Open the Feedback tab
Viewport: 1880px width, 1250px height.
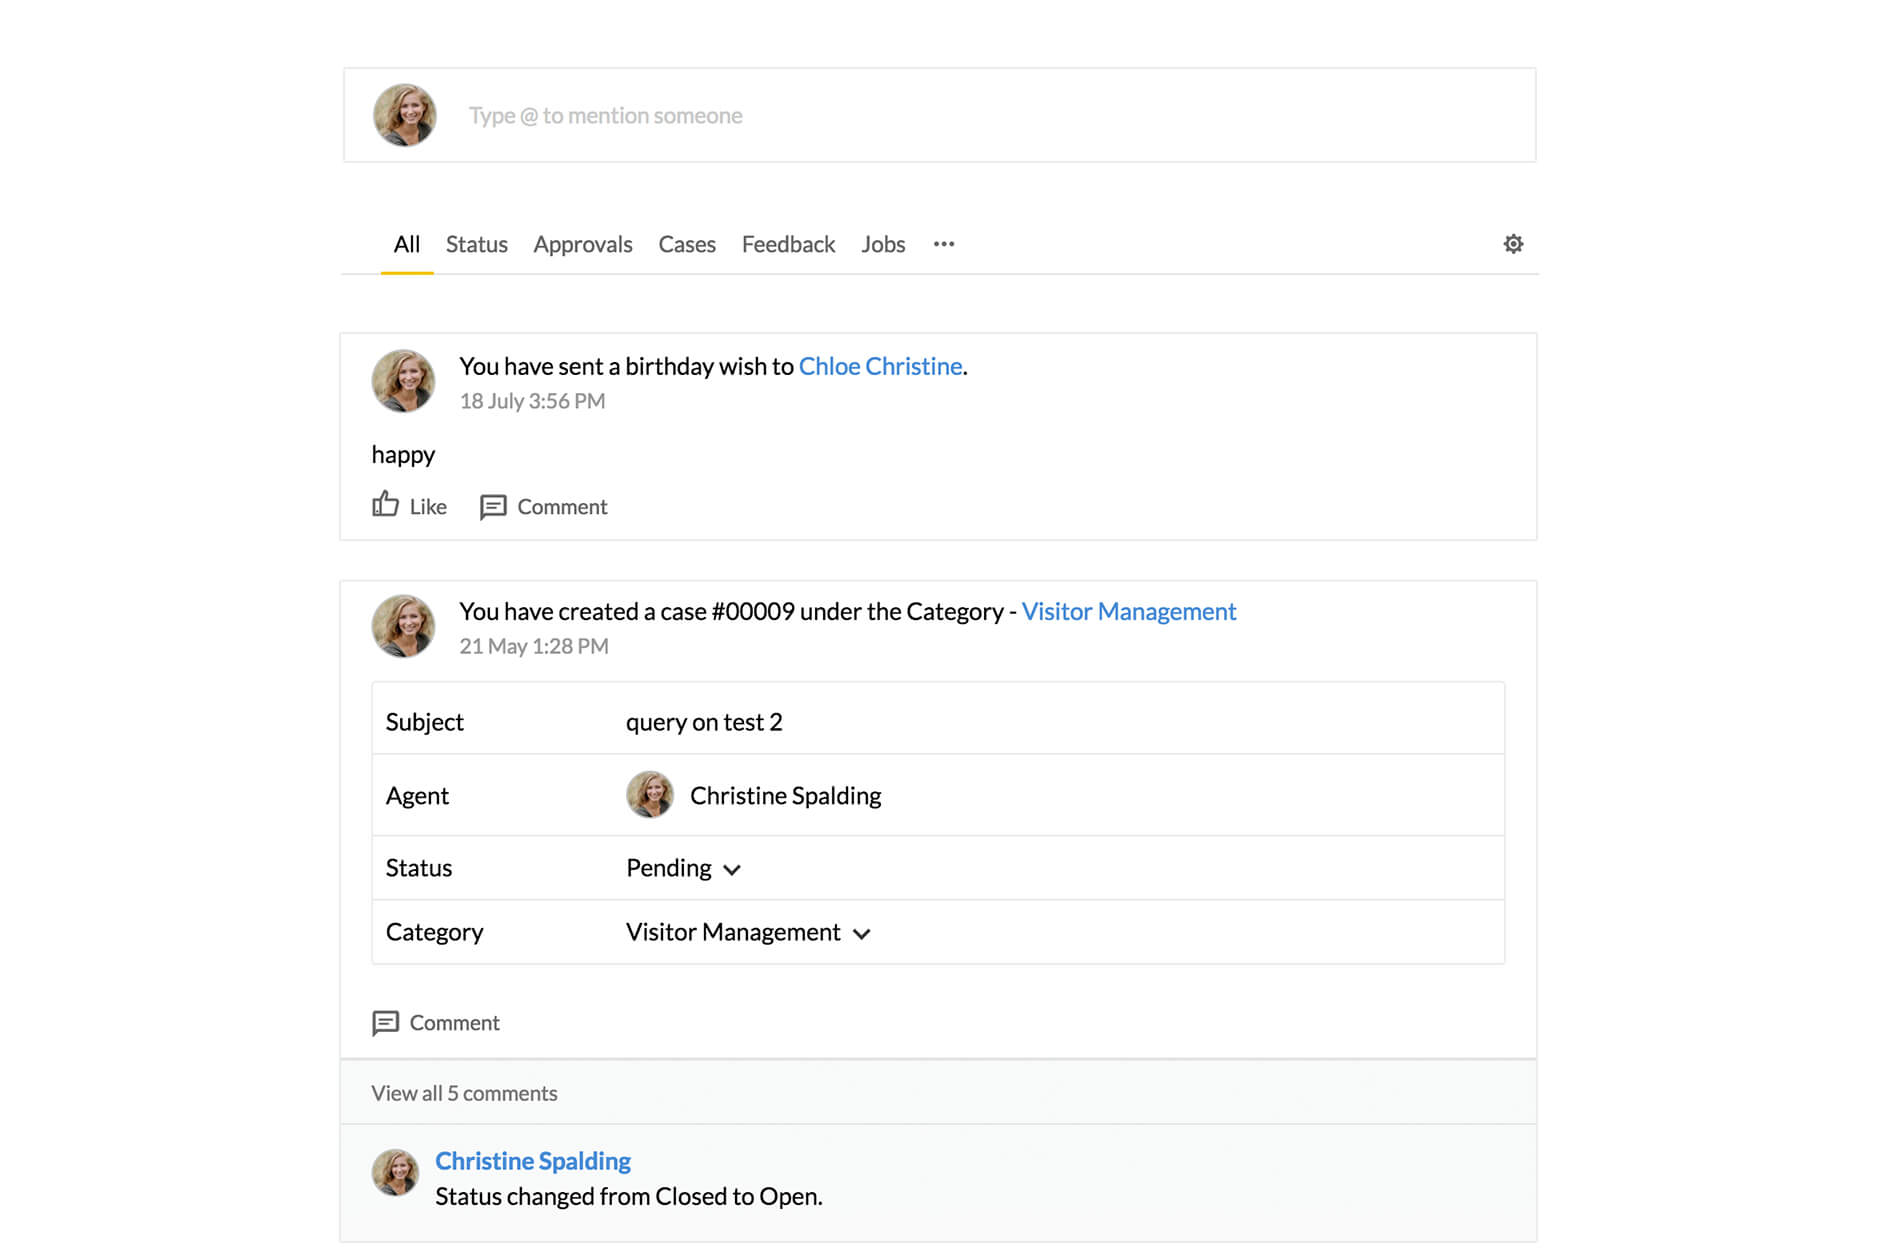788,244
